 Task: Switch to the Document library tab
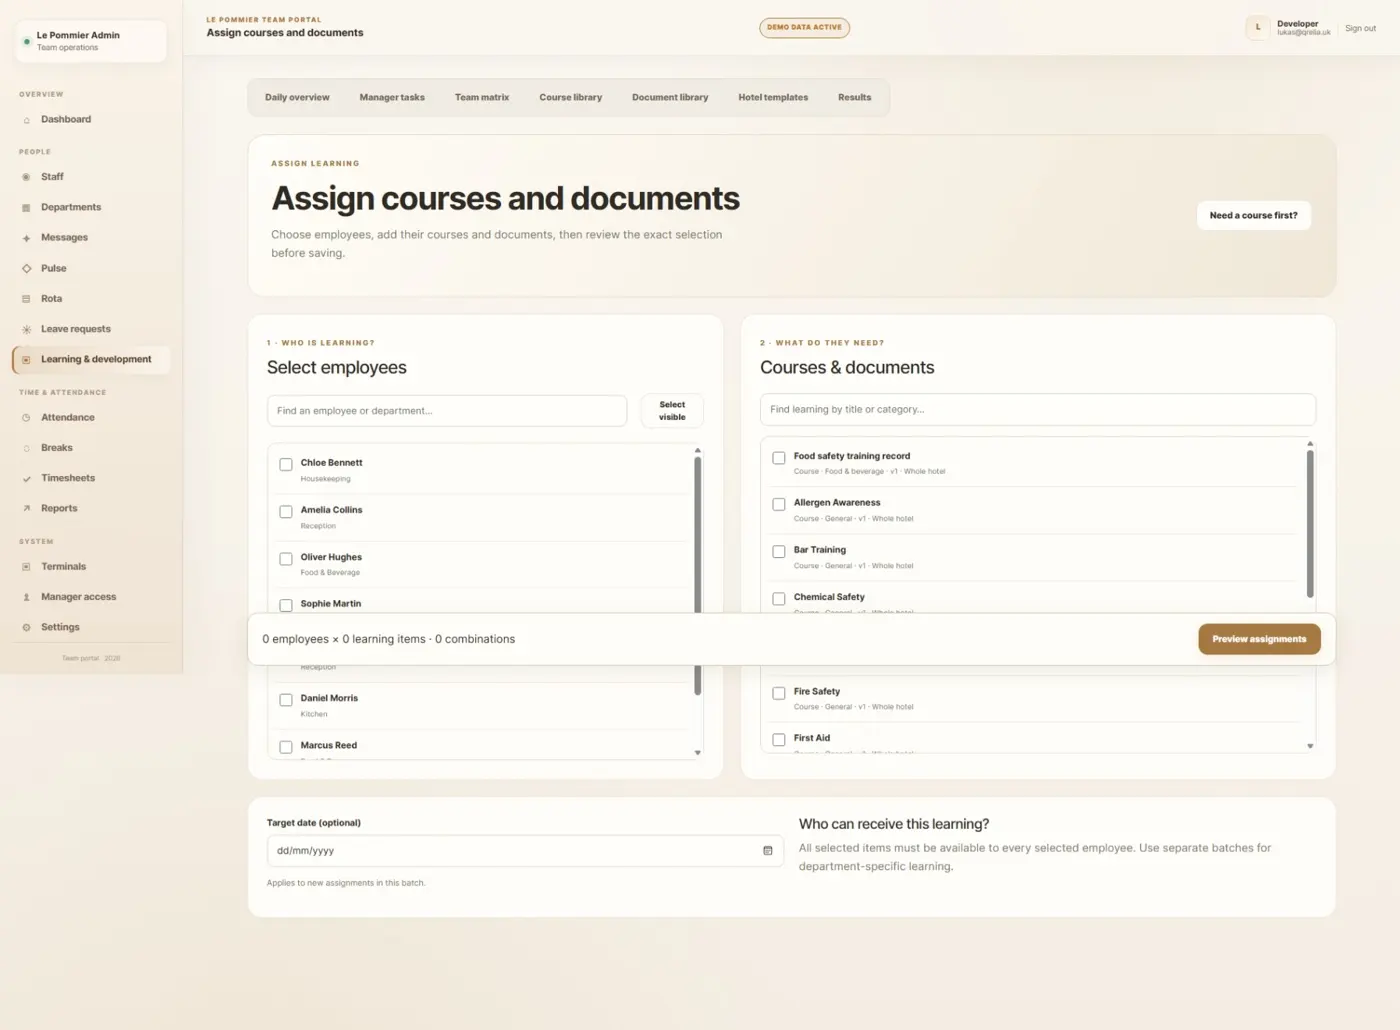(x=670, y=98)
